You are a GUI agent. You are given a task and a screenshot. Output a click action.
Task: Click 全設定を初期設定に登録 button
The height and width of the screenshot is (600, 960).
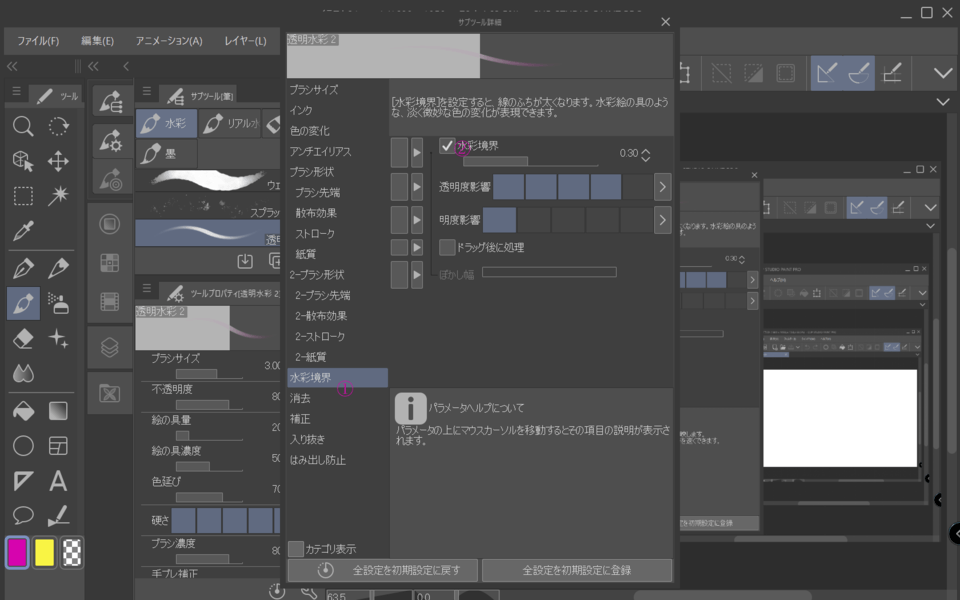pyautogui.click(x=577, y=570)
